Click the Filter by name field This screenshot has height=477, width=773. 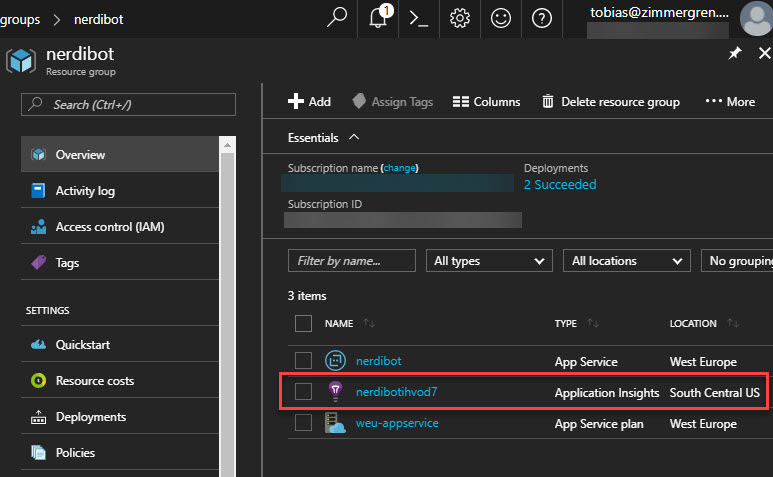(x=351, y=261)
